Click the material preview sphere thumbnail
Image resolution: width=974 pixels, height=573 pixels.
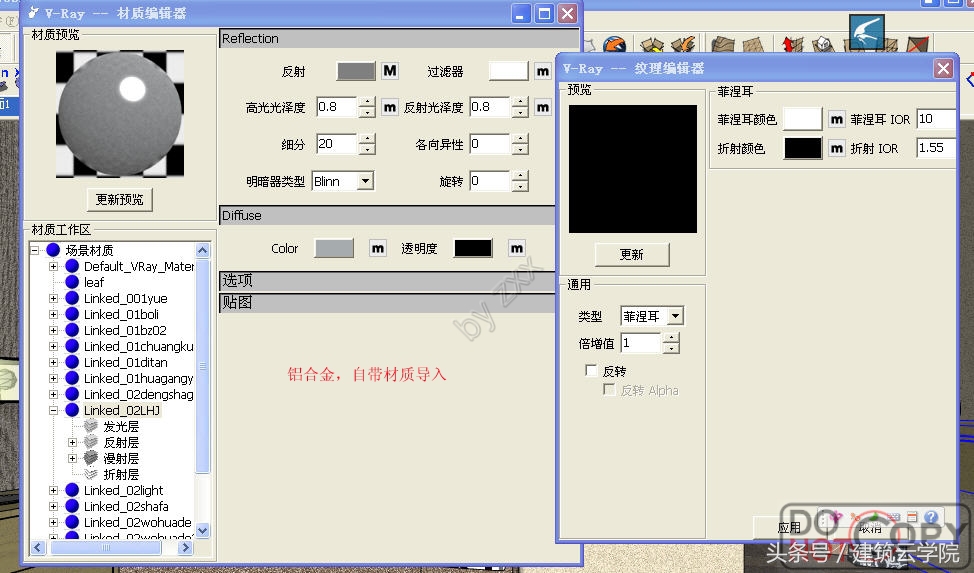(120, 114)
